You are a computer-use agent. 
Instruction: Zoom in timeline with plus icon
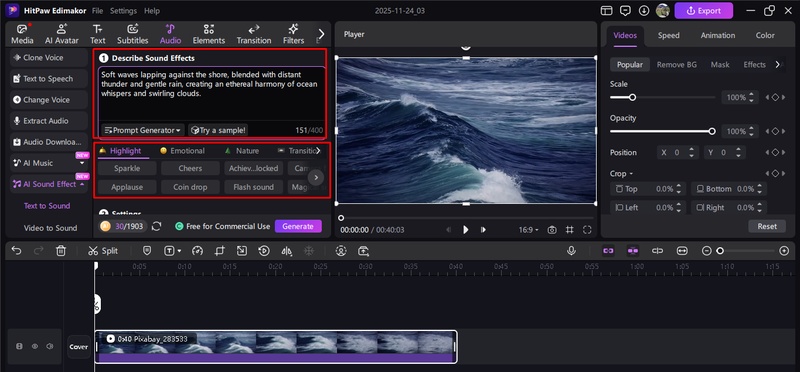(x=784, y=251)
